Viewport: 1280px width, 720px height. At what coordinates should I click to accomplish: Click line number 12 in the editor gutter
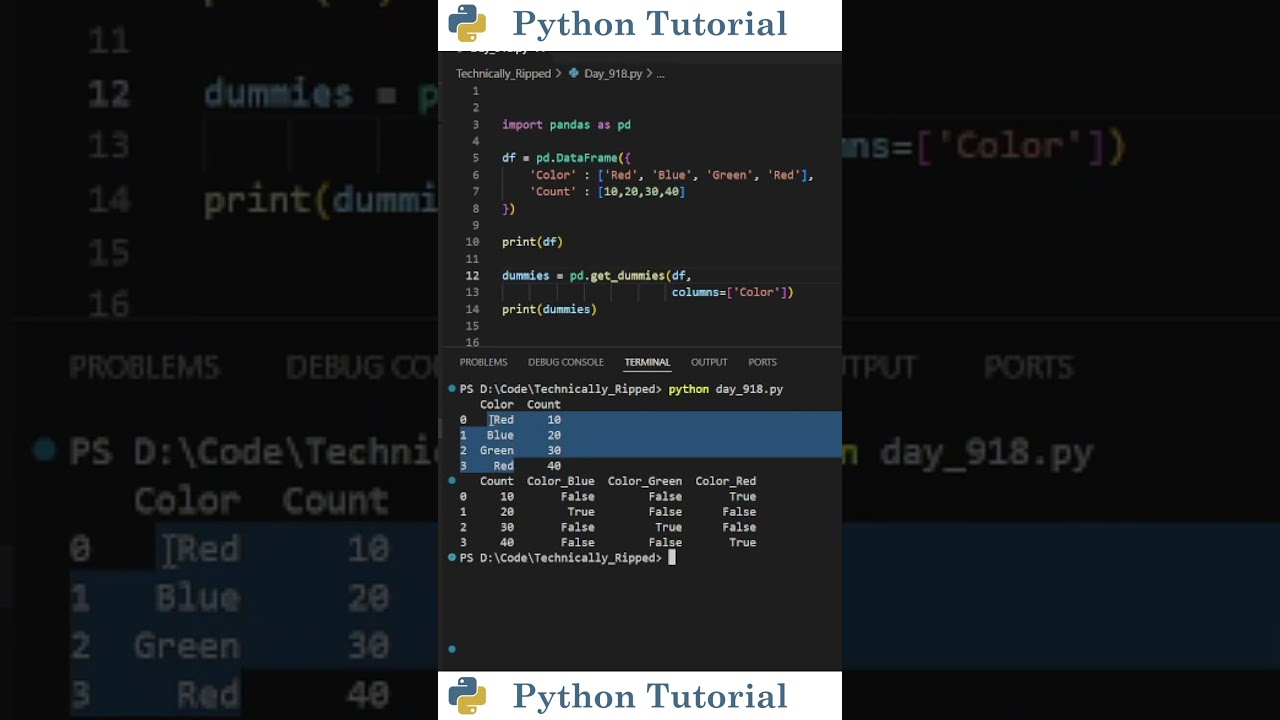pyautogui.click(x=473, y=276)
